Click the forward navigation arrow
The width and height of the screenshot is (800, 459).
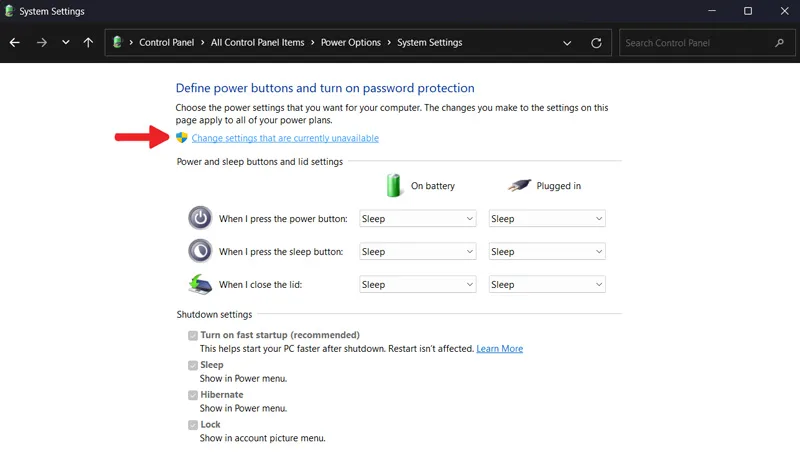[x=41, y=43]
